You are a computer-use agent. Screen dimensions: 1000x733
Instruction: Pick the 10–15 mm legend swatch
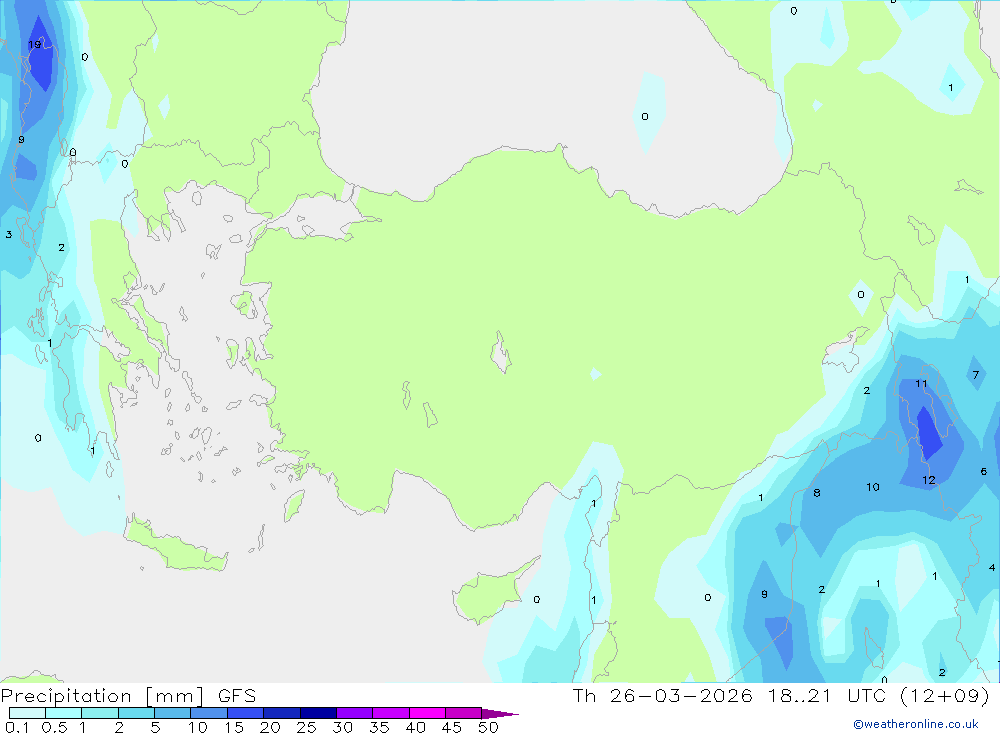(209, 713)
